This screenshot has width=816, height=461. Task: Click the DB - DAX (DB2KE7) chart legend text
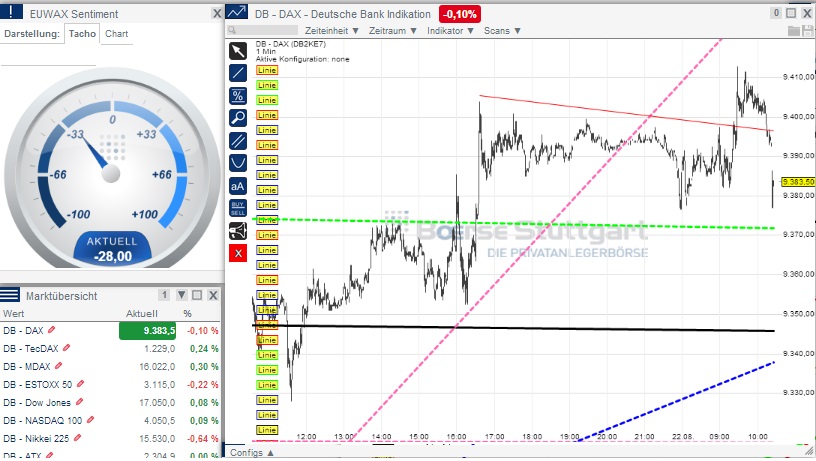290,44
